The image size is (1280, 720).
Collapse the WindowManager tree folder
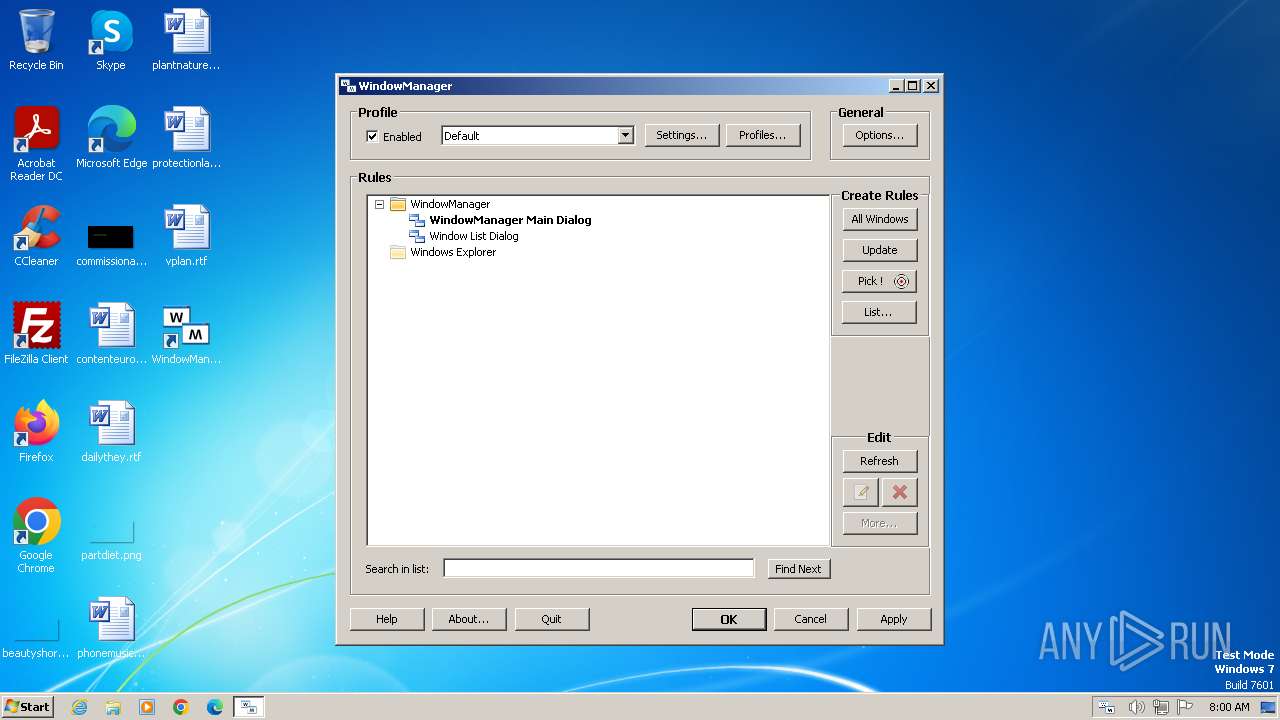379,204
